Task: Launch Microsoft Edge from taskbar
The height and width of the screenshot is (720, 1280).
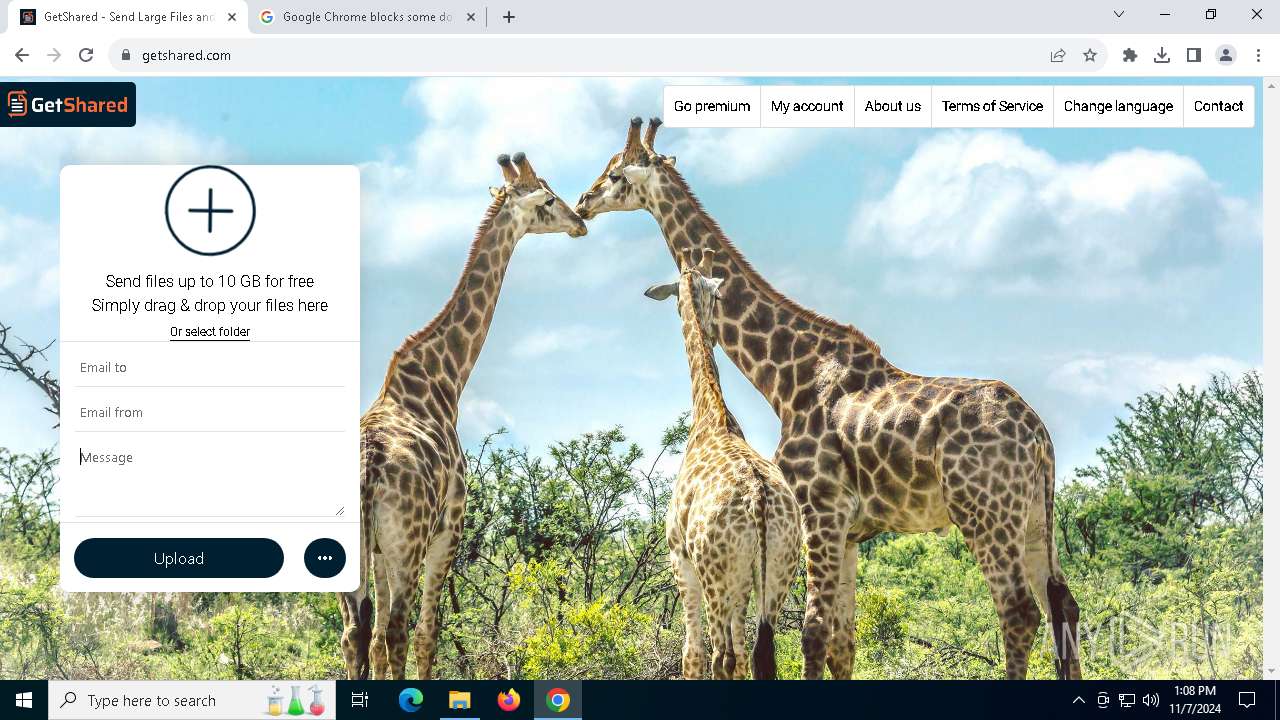Action: tap(411, 700)
